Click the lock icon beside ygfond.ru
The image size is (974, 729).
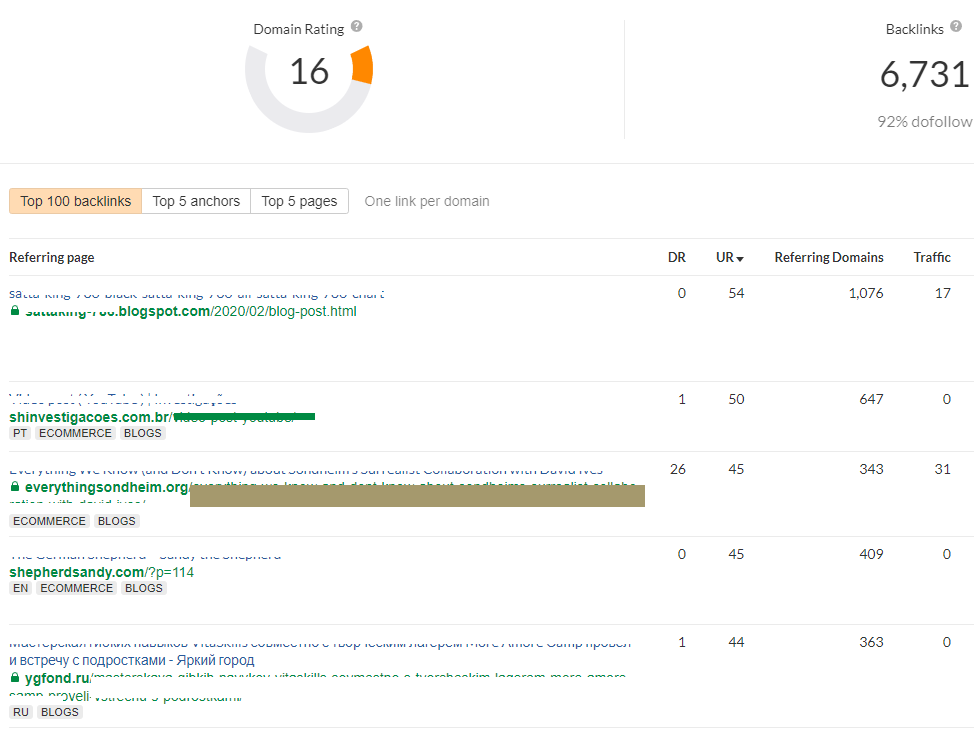coord(15,677)
